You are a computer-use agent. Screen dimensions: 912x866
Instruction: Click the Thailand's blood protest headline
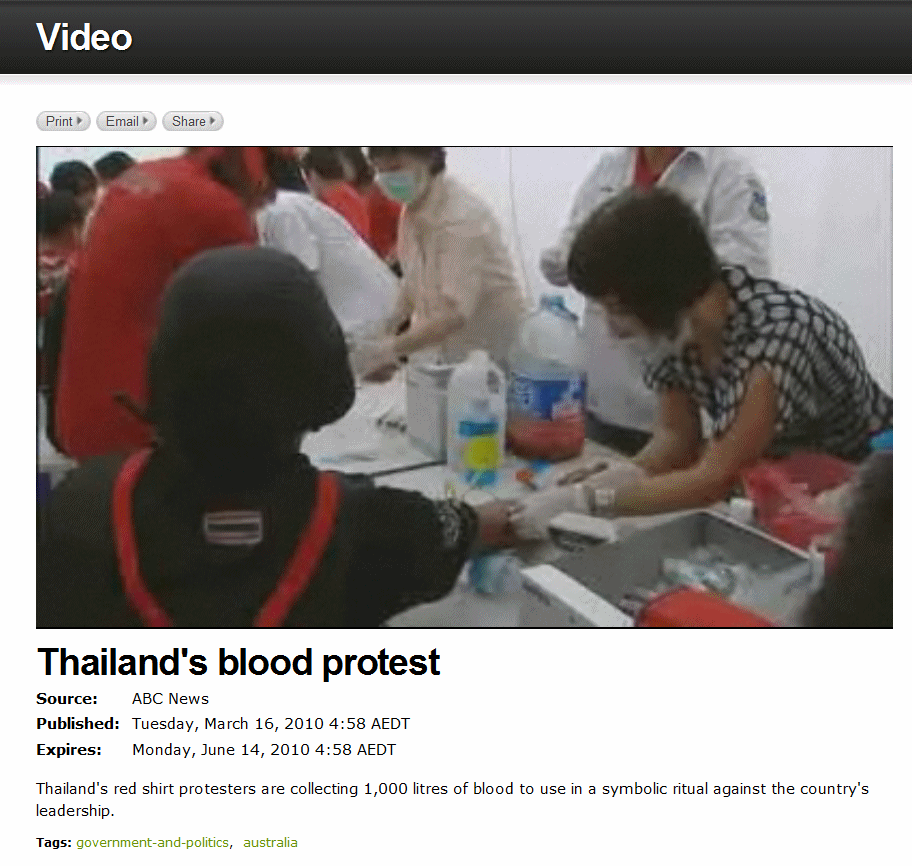click(238, 662)
